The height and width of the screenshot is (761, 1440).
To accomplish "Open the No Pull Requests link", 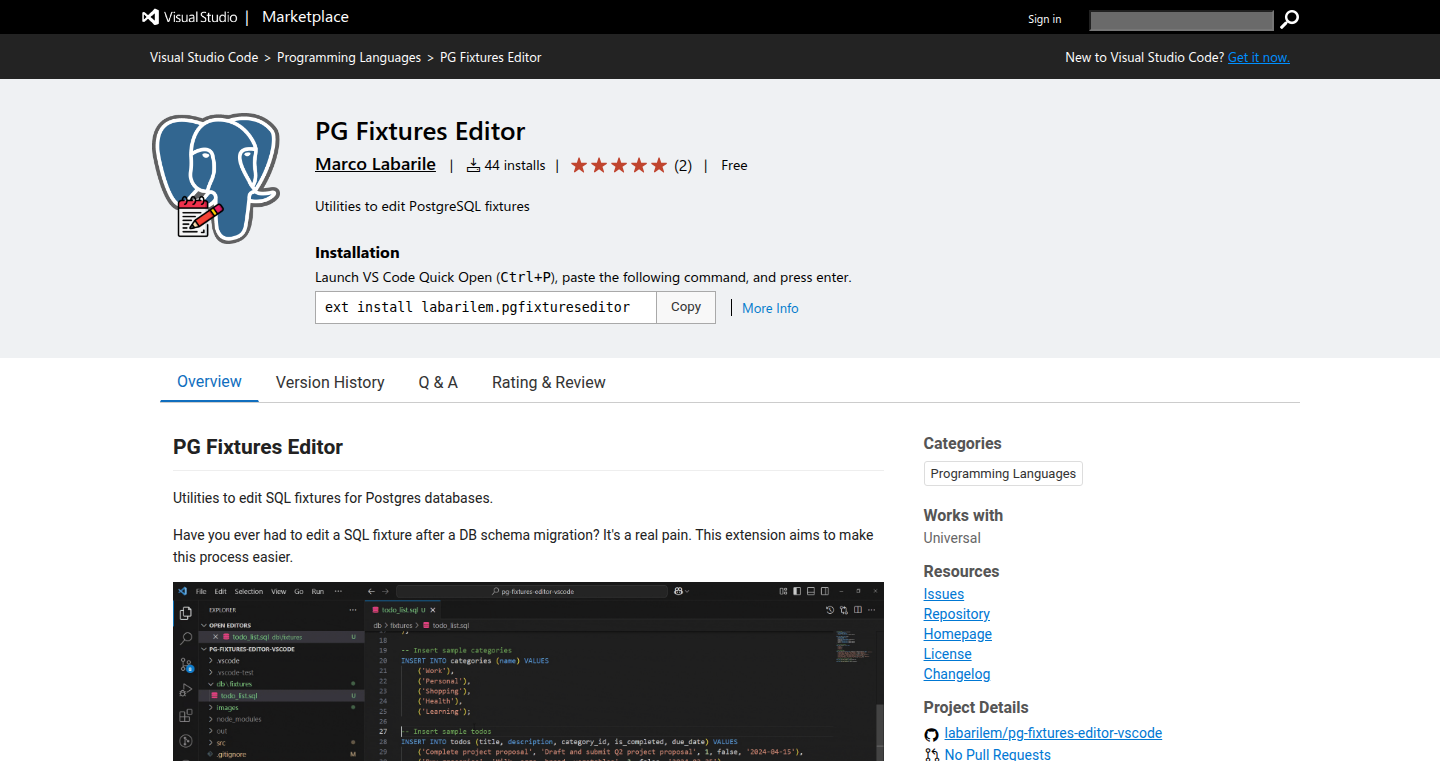I will point(998,755).
